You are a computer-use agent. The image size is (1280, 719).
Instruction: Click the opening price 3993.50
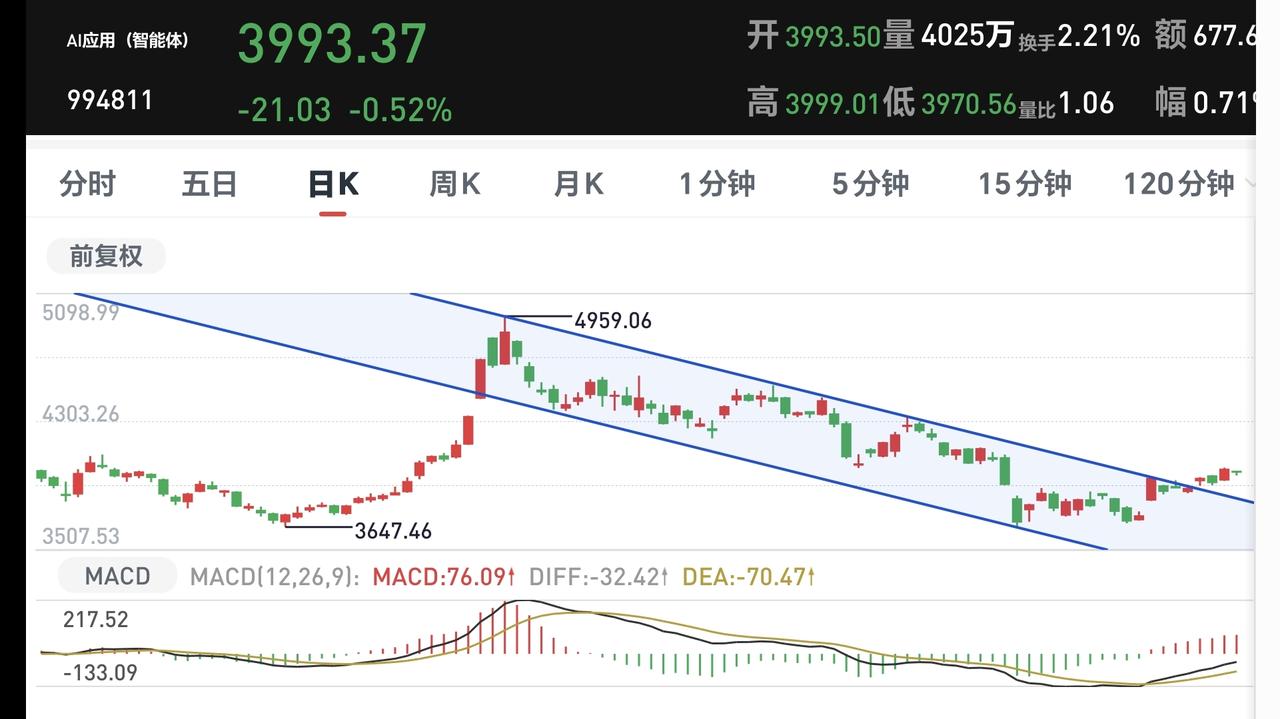(832, 37)
